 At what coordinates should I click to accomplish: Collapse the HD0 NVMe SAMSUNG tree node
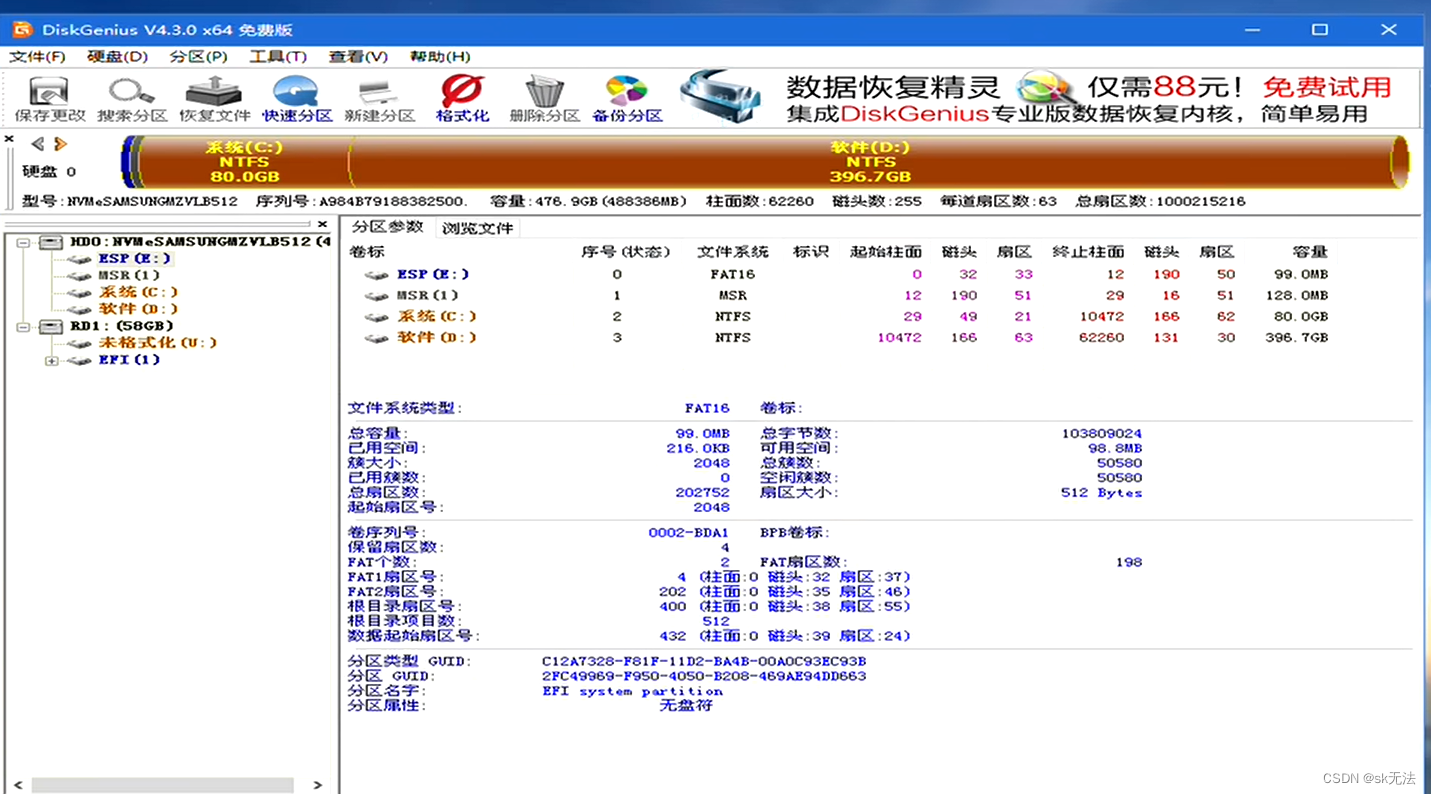[23, 242]
